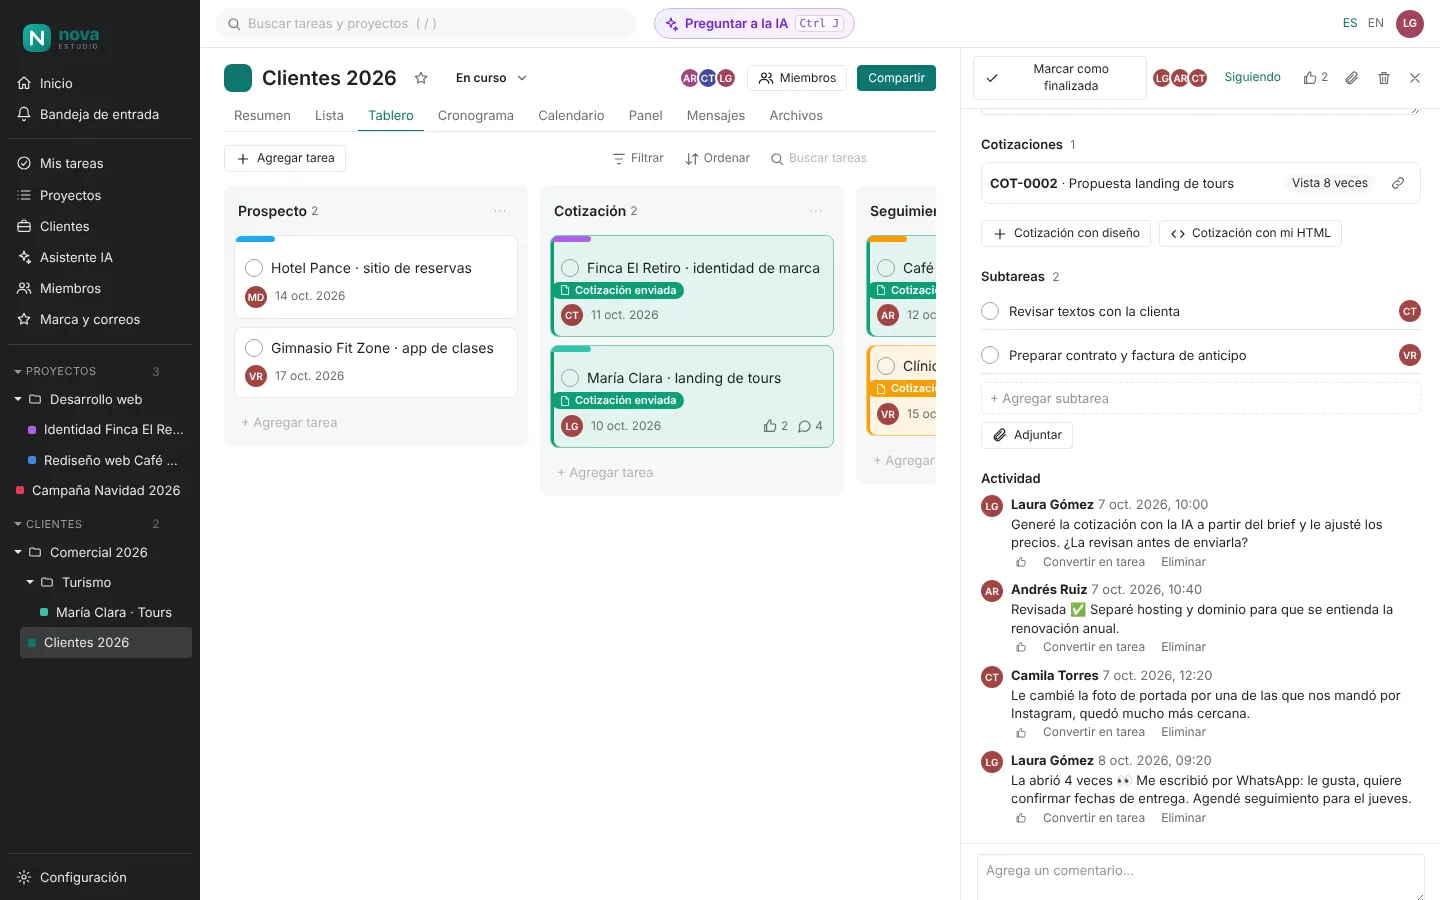Tick the María Clara landing de tours circle
1440x900 pixels.
pos(570,378)
